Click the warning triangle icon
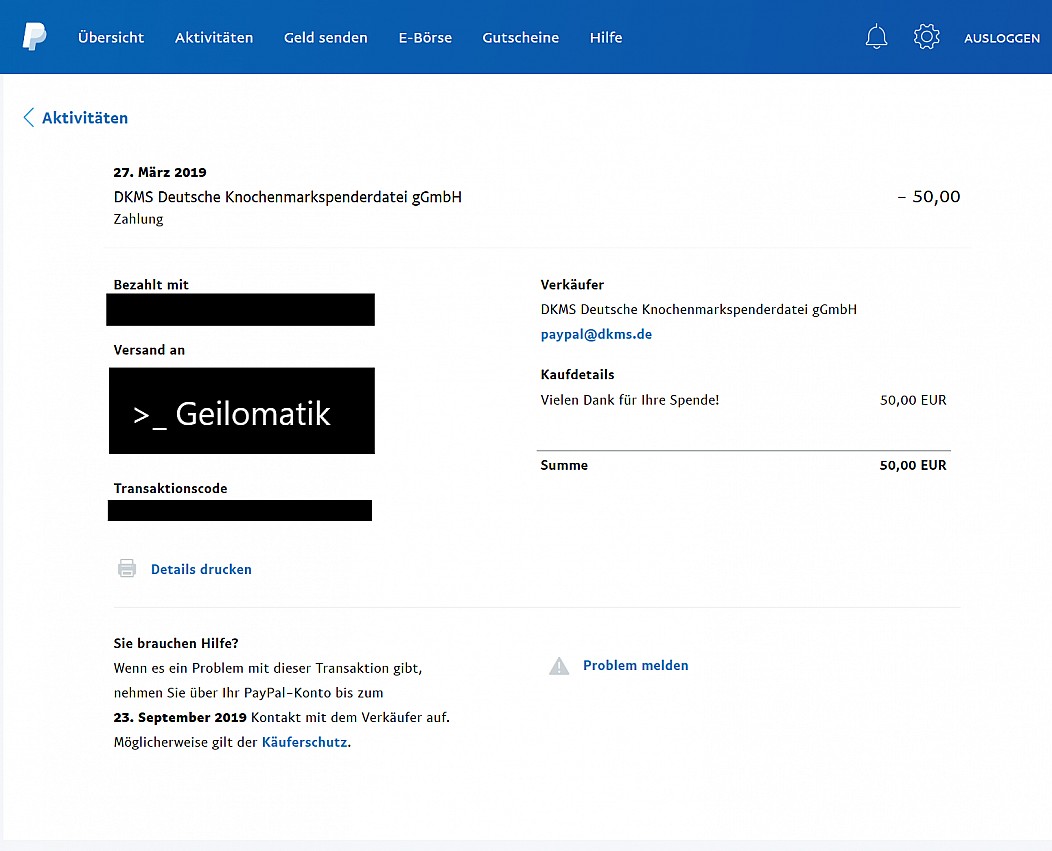Viewport: 1052px width, 851px height. click(x=559, y=666)
